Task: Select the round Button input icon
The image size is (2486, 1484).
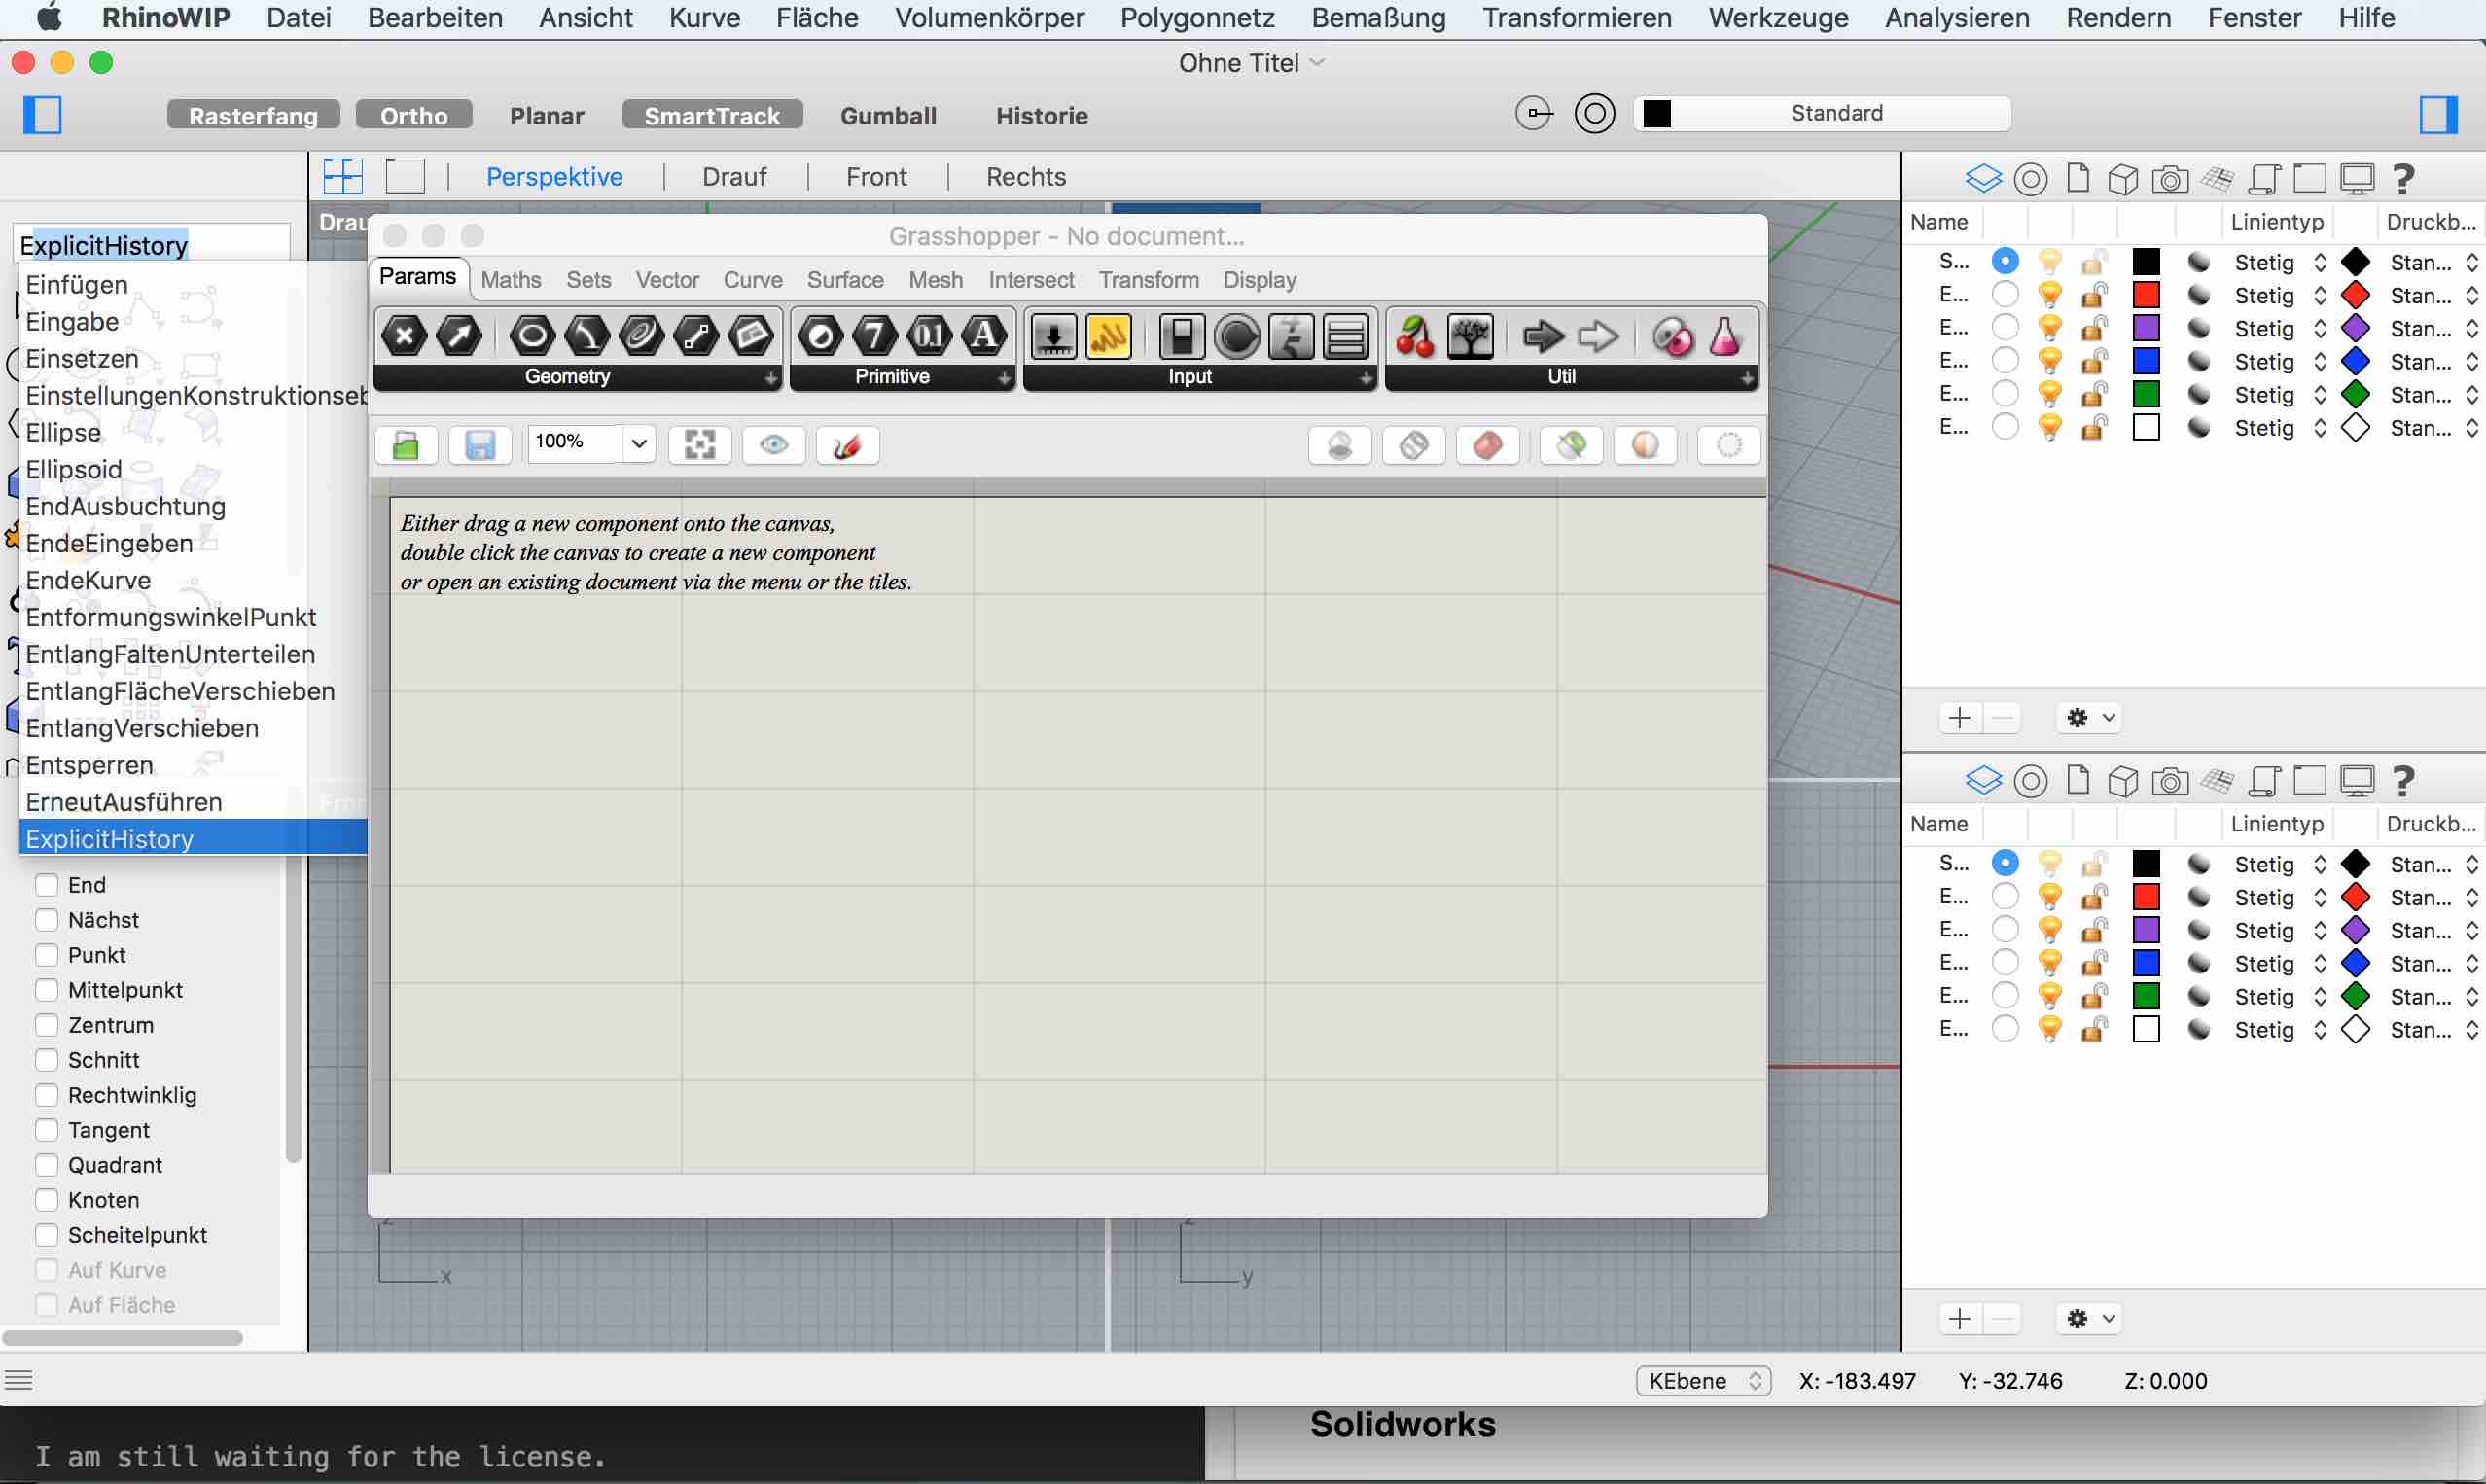Action: coord(1237,337)
